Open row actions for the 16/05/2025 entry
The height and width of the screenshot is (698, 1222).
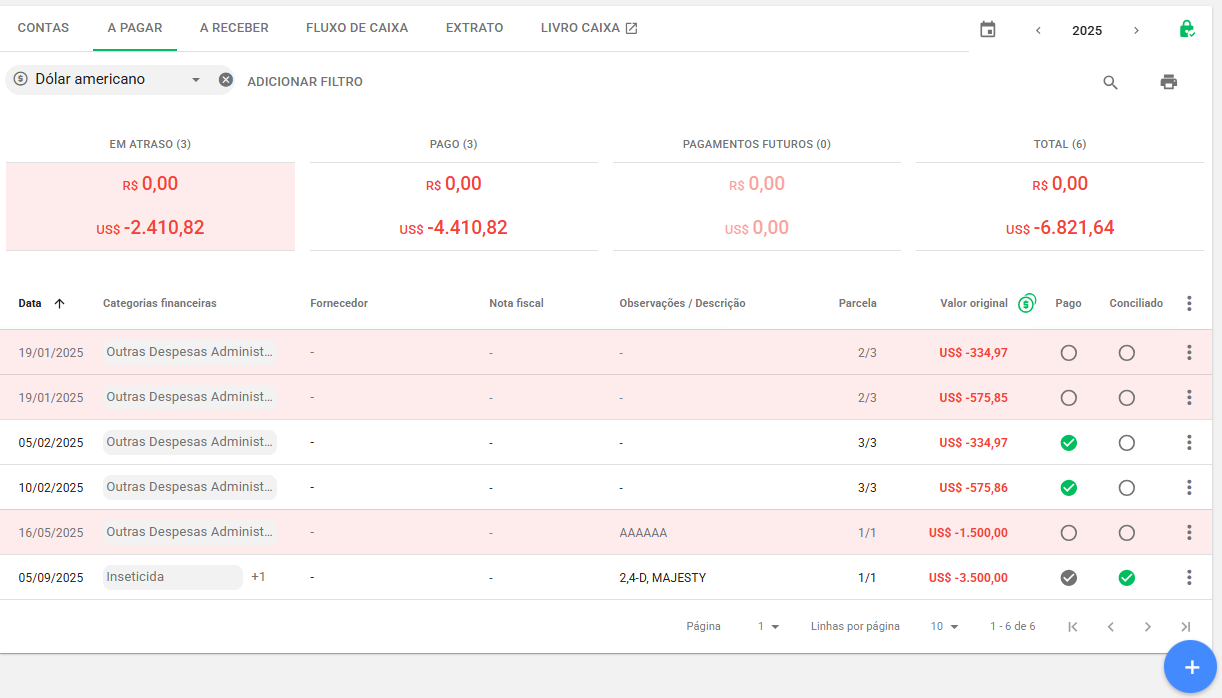click(x=1189, y=533)
